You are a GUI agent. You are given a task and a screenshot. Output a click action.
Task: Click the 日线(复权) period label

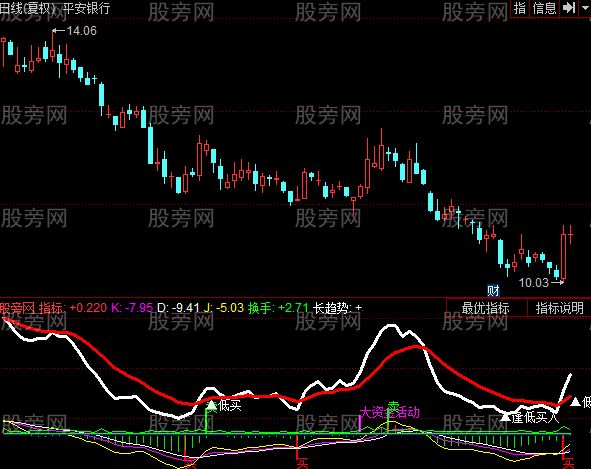pyautogui.click(x=28, y=8)
